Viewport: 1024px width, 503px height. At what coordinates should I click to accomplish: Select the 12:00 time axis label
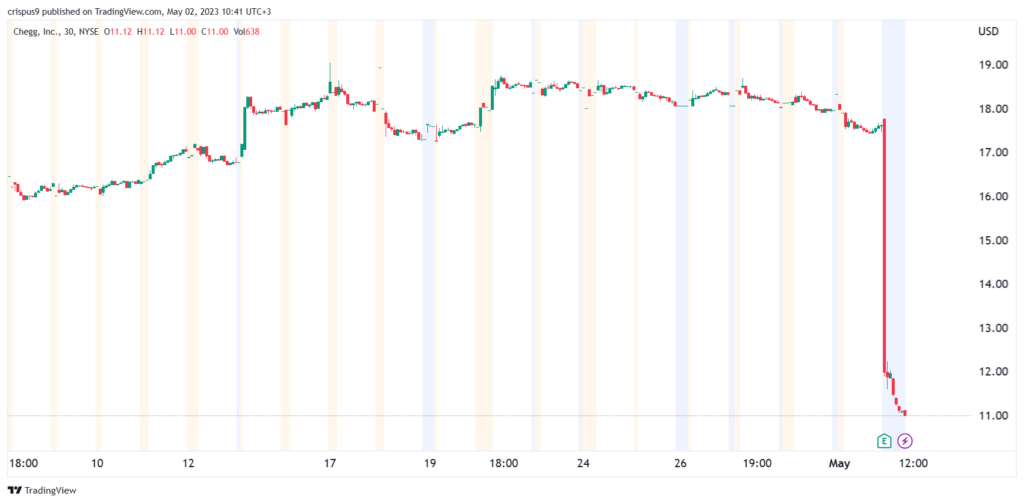(x=914, y=464)
